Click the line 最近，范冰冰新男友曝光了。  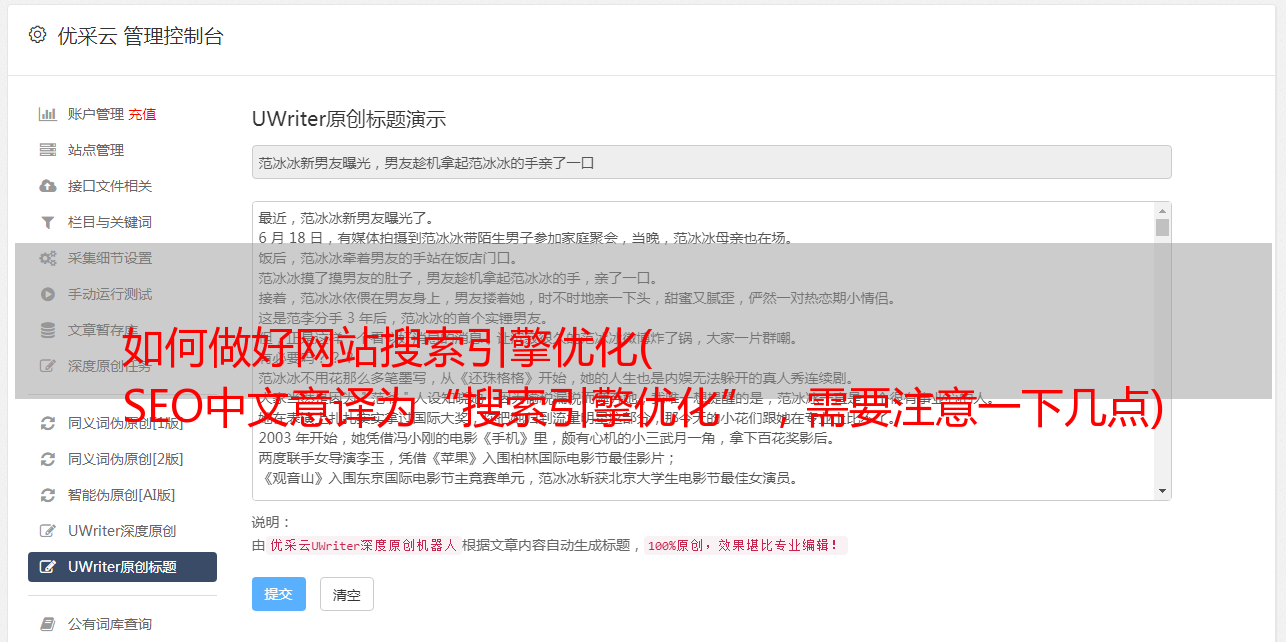(x=346, y=218)
